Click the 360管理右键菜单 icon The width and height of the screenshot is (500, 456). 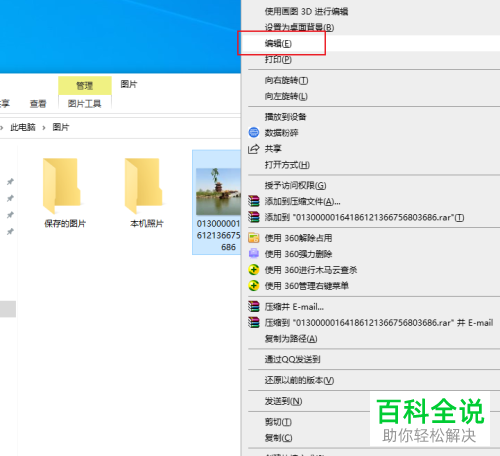254,286
